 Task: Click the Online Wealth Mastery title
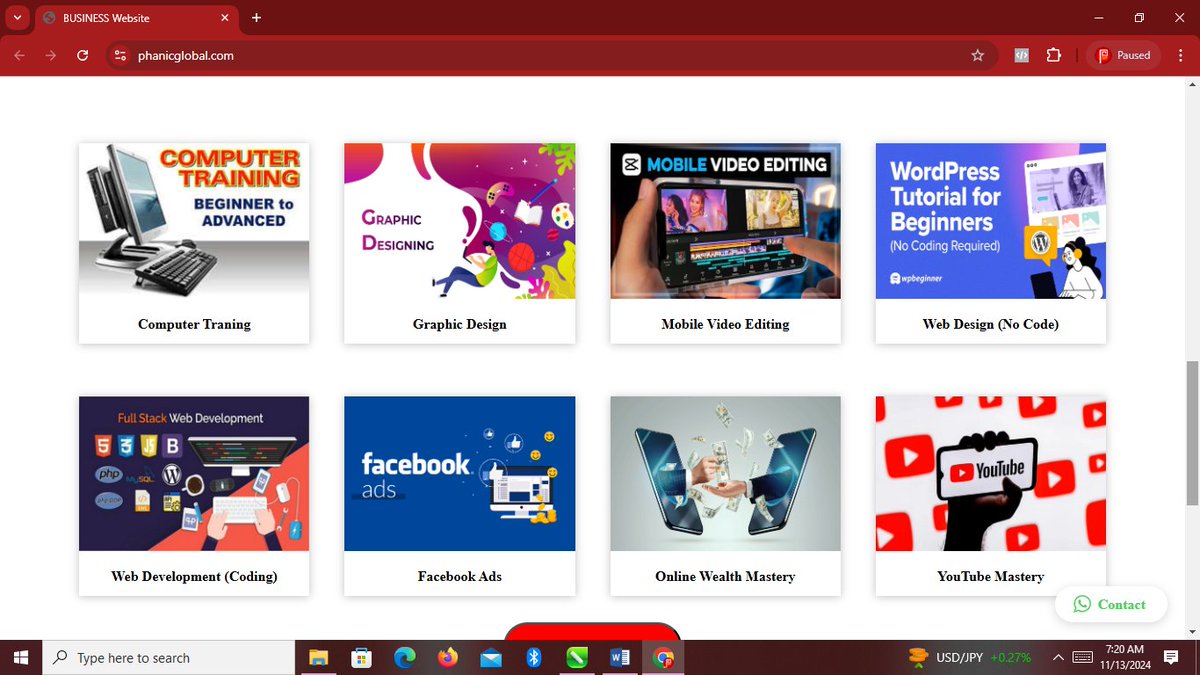click(725, 576)
